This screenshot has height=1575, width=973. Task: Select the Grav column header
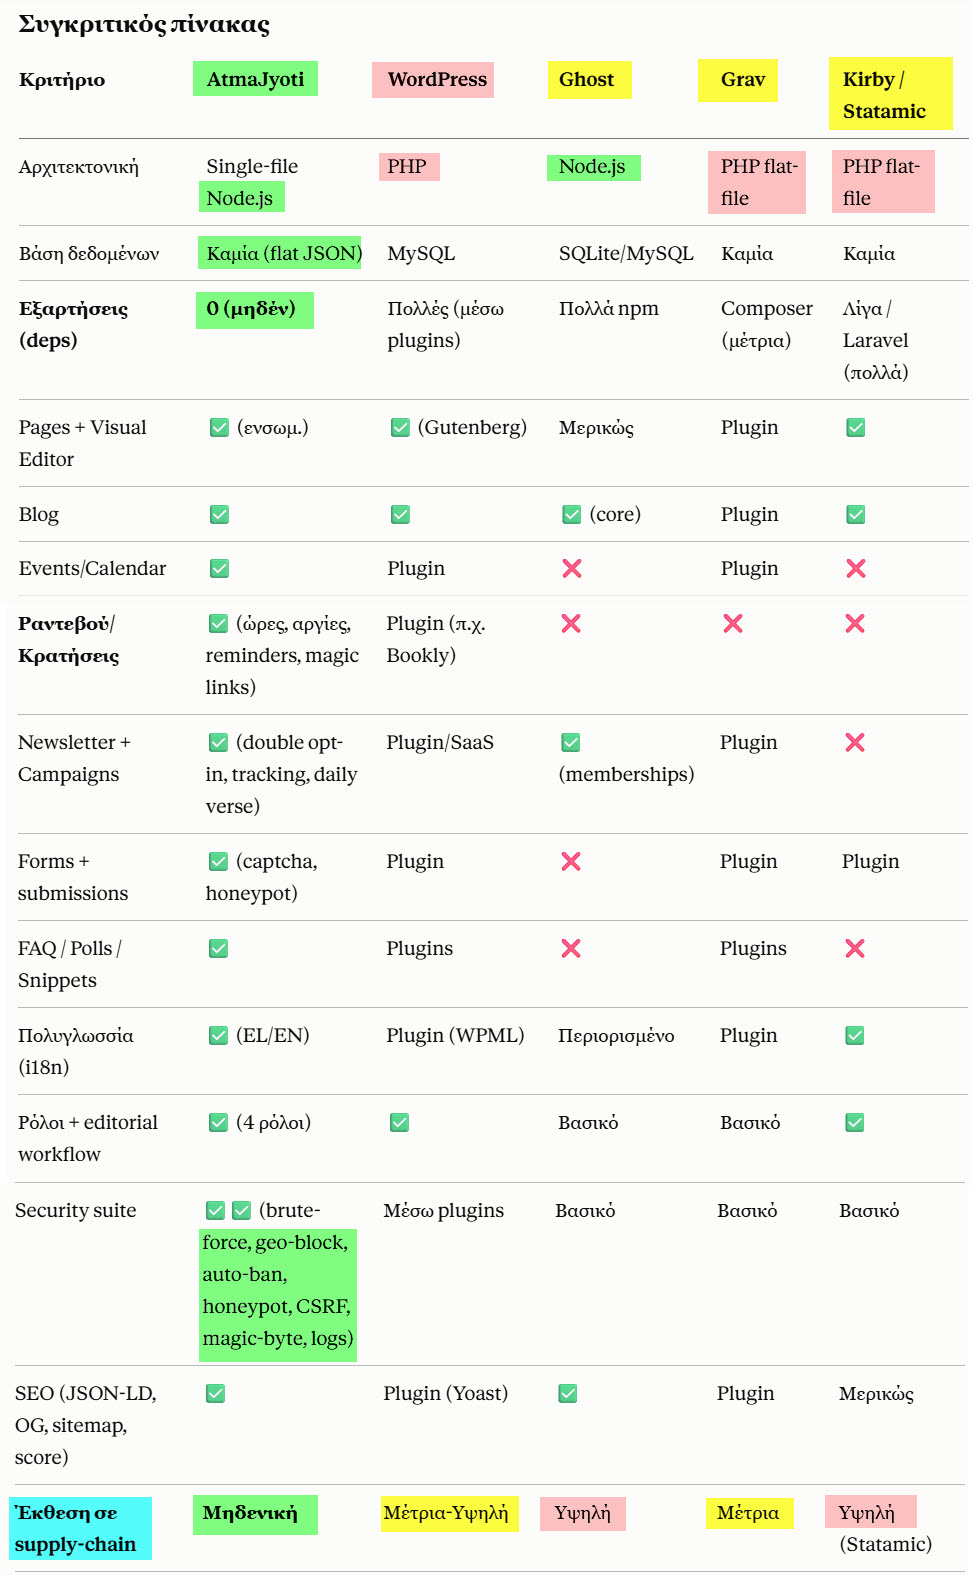[738, 80]
